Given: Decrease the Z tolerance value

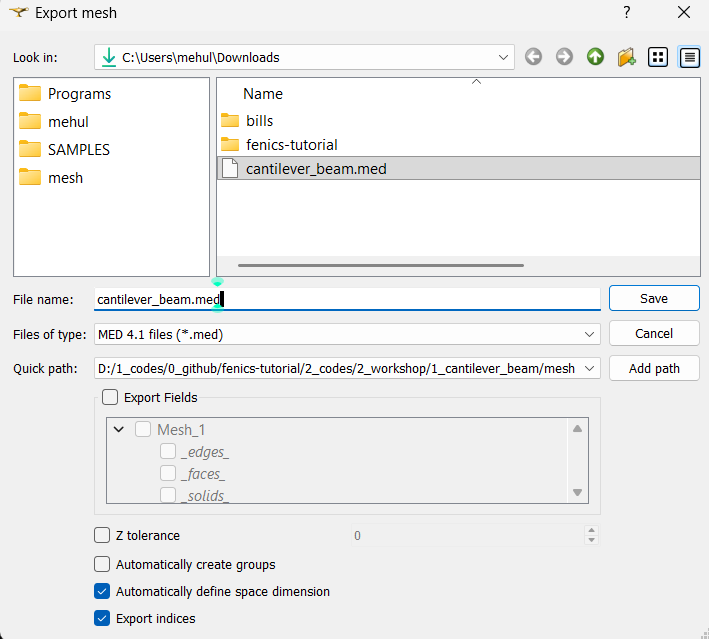Looking at the screenshot, I should tap(591, 540).
